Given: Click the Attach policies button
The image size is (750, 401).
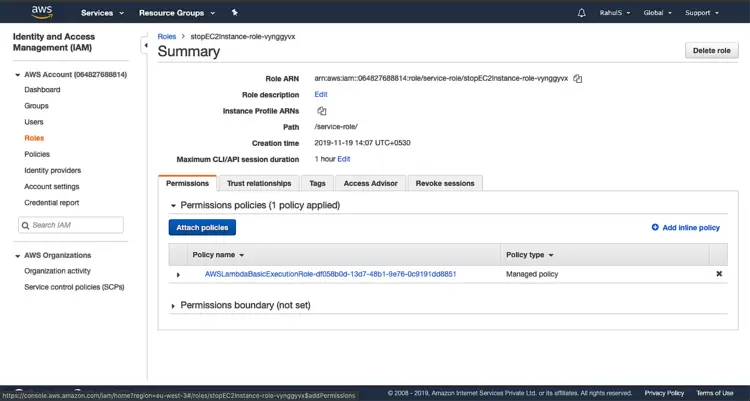Looking at the screenshot, I should point(202,228).
